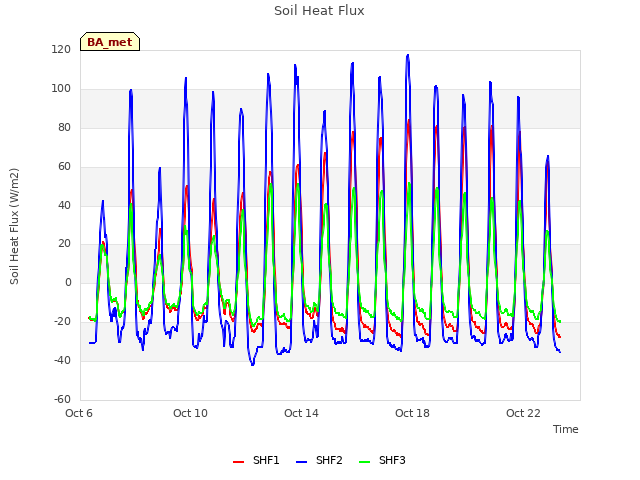
Task: Click the 120 y-axis tick label
Action: (61, 49)
